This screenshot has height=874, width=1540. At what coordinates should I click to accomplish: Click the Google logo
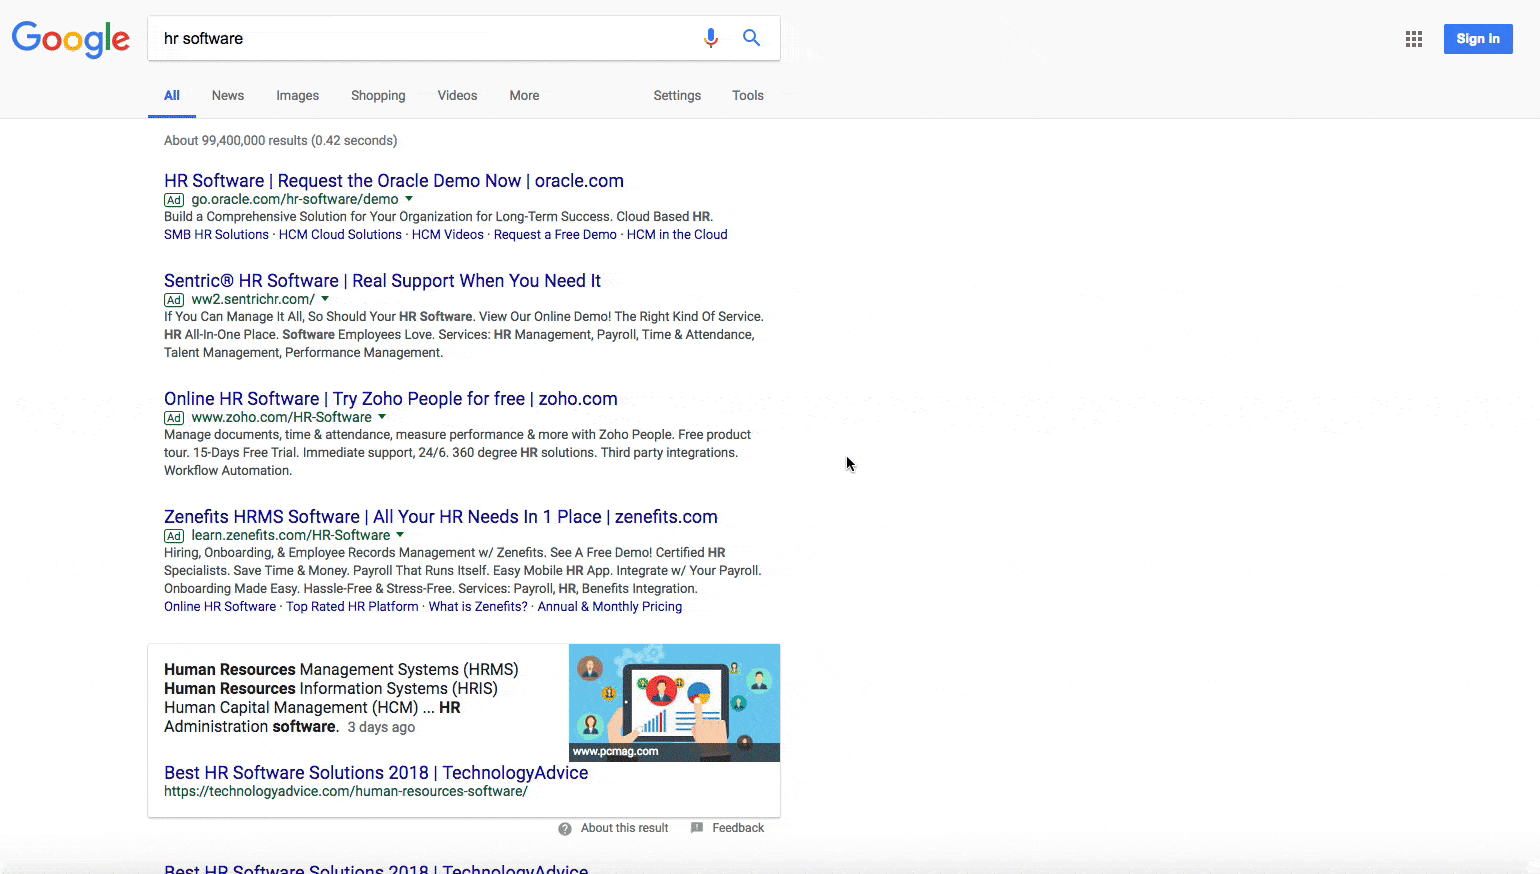71,39
